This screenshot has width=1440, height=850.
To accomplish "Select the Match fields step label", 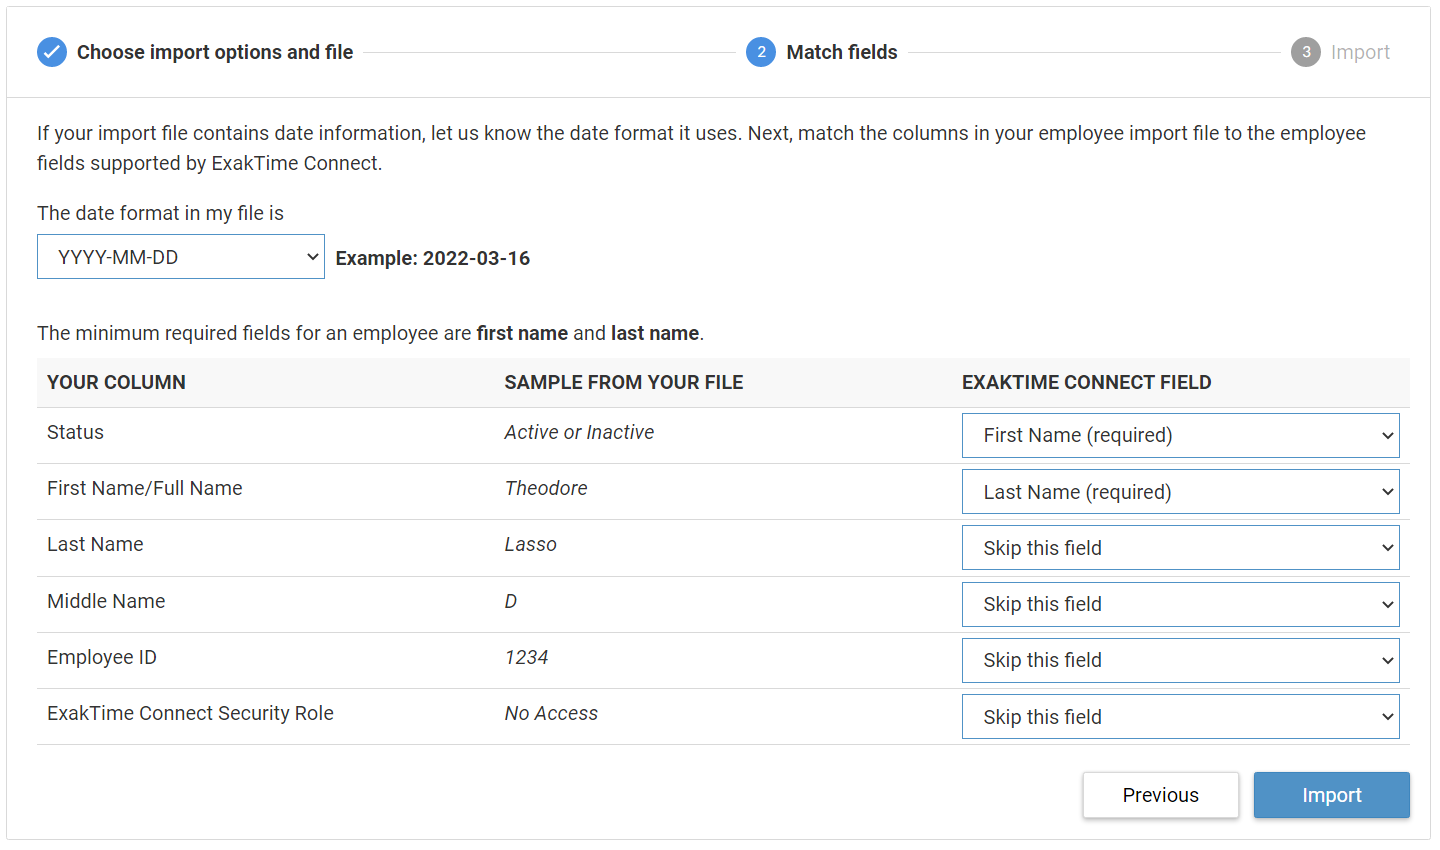I will coord(842,52).
